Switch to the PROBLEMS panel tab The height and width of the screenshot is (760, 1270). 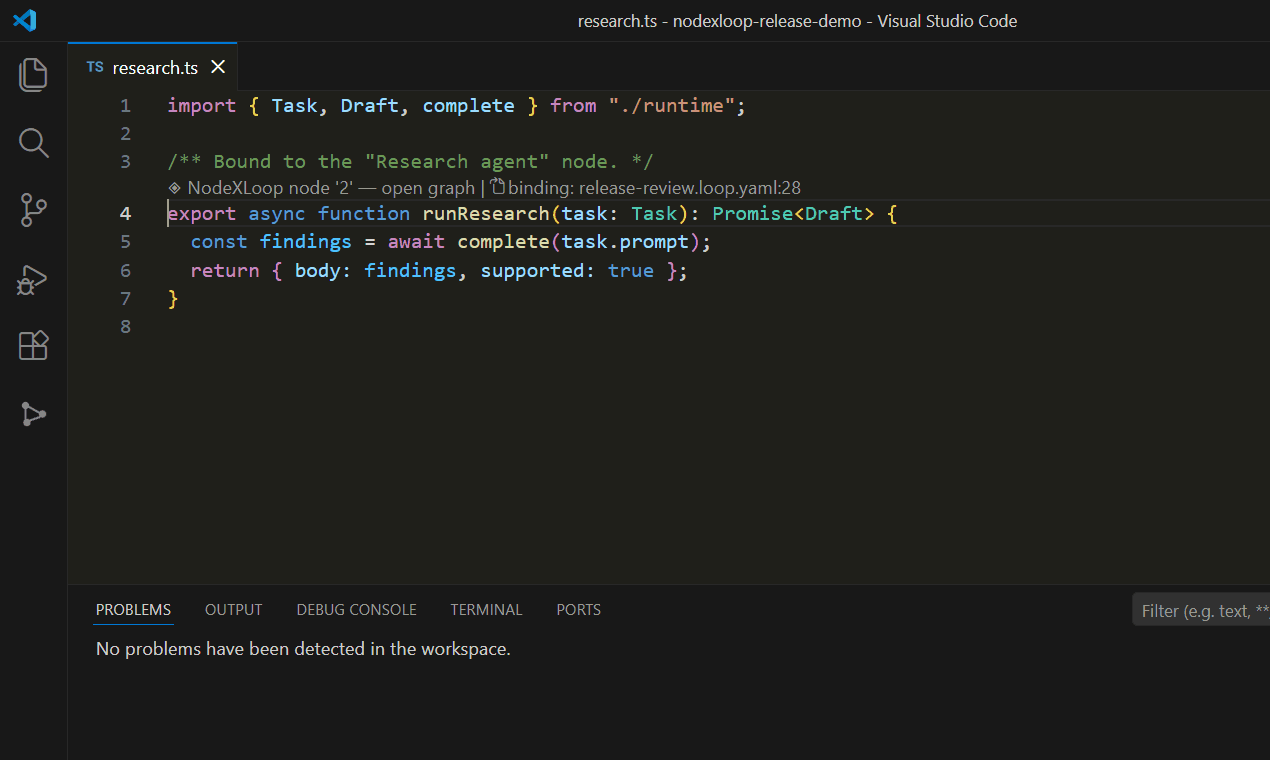133,609
